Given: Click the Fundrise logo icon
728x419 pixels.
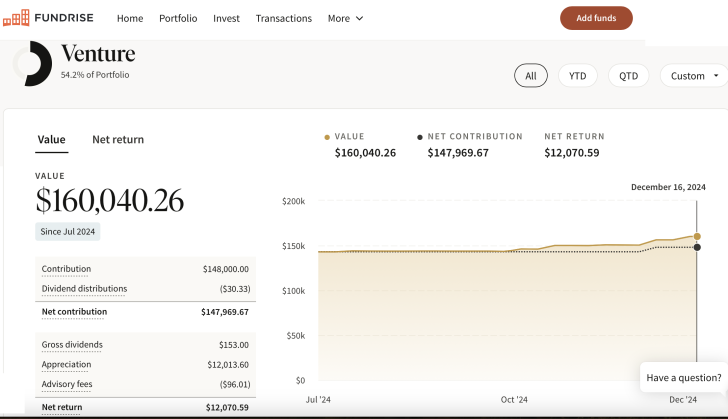Looking at the screenshot, I should tap(16, 18).
